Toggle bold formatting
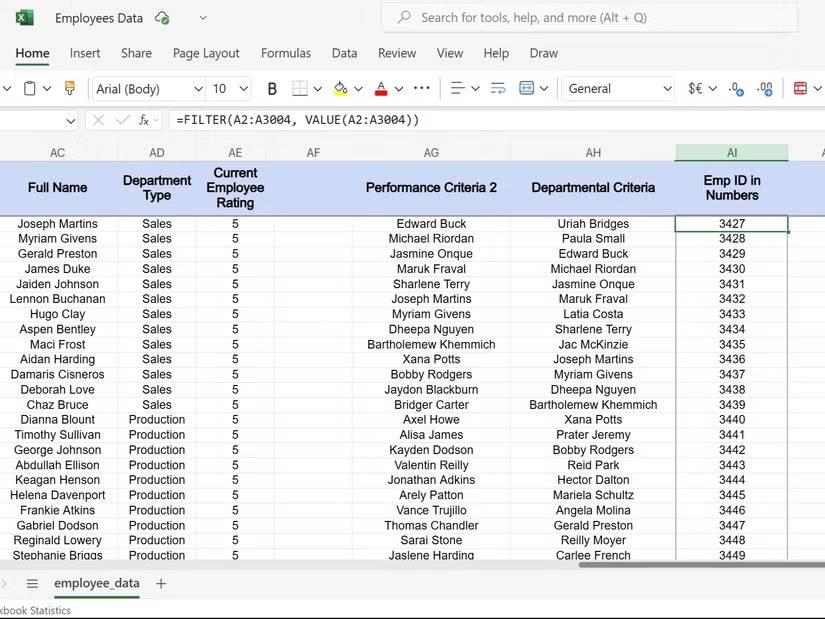The height and width of the screenshot is (619, 825). 272,89
